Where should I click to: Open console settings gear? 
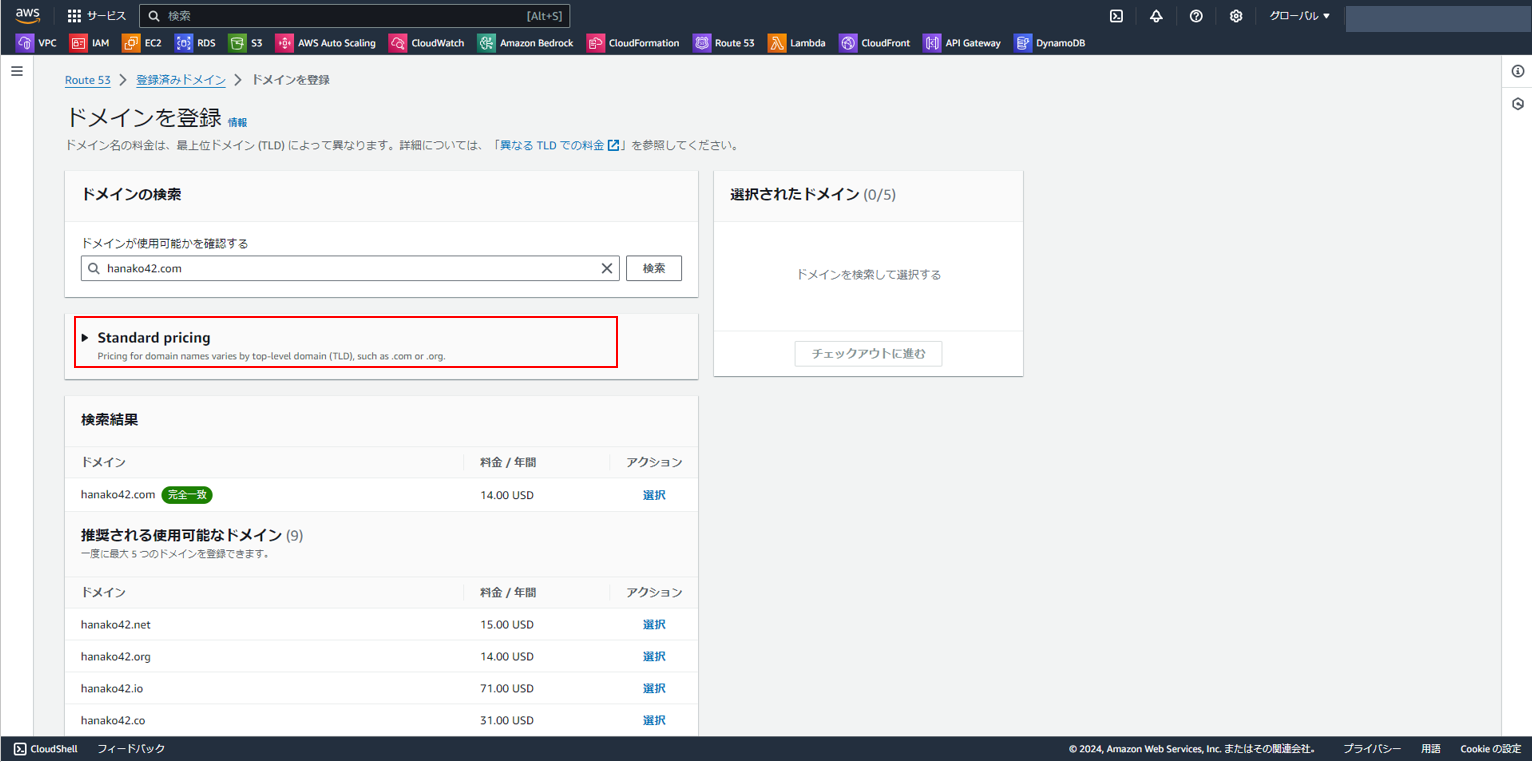tap(1236, 16)
